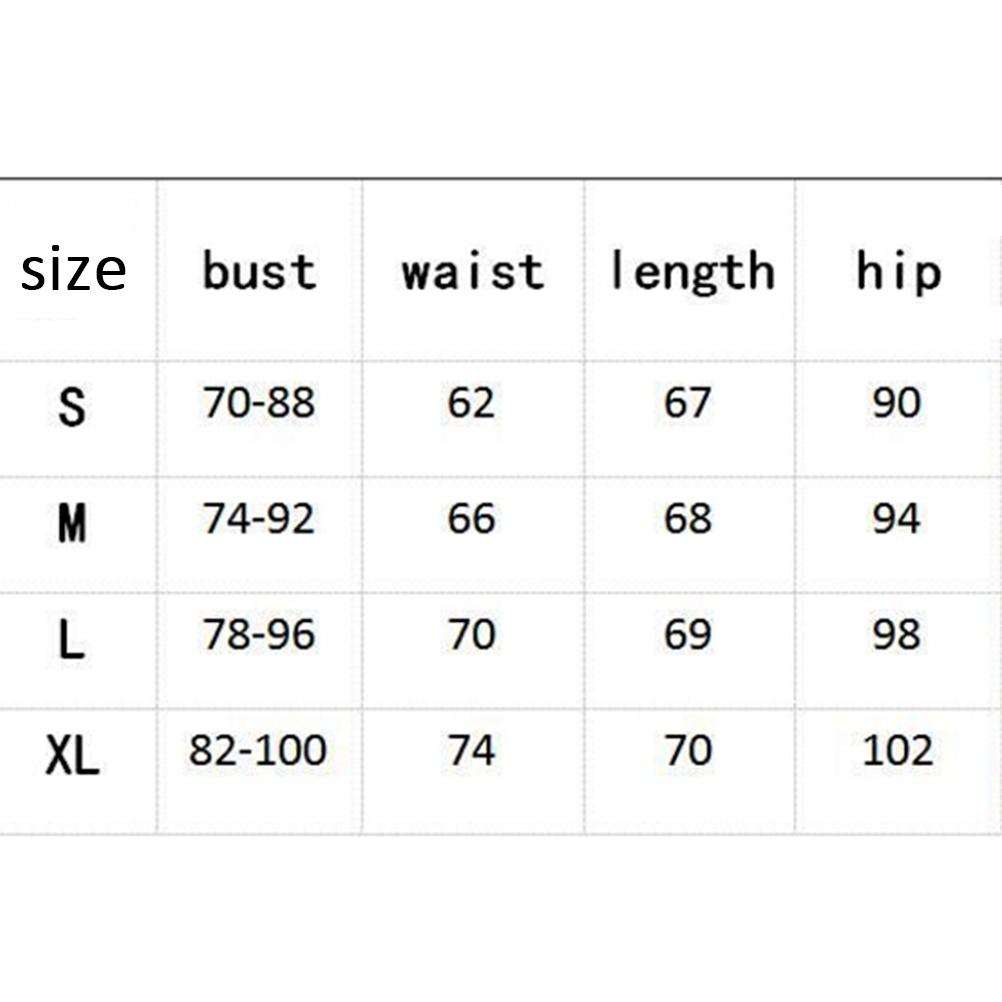Click length value 69 for size L
Image resolution: width=1002 pixels, height=1002 pixels.
point(688,635)
